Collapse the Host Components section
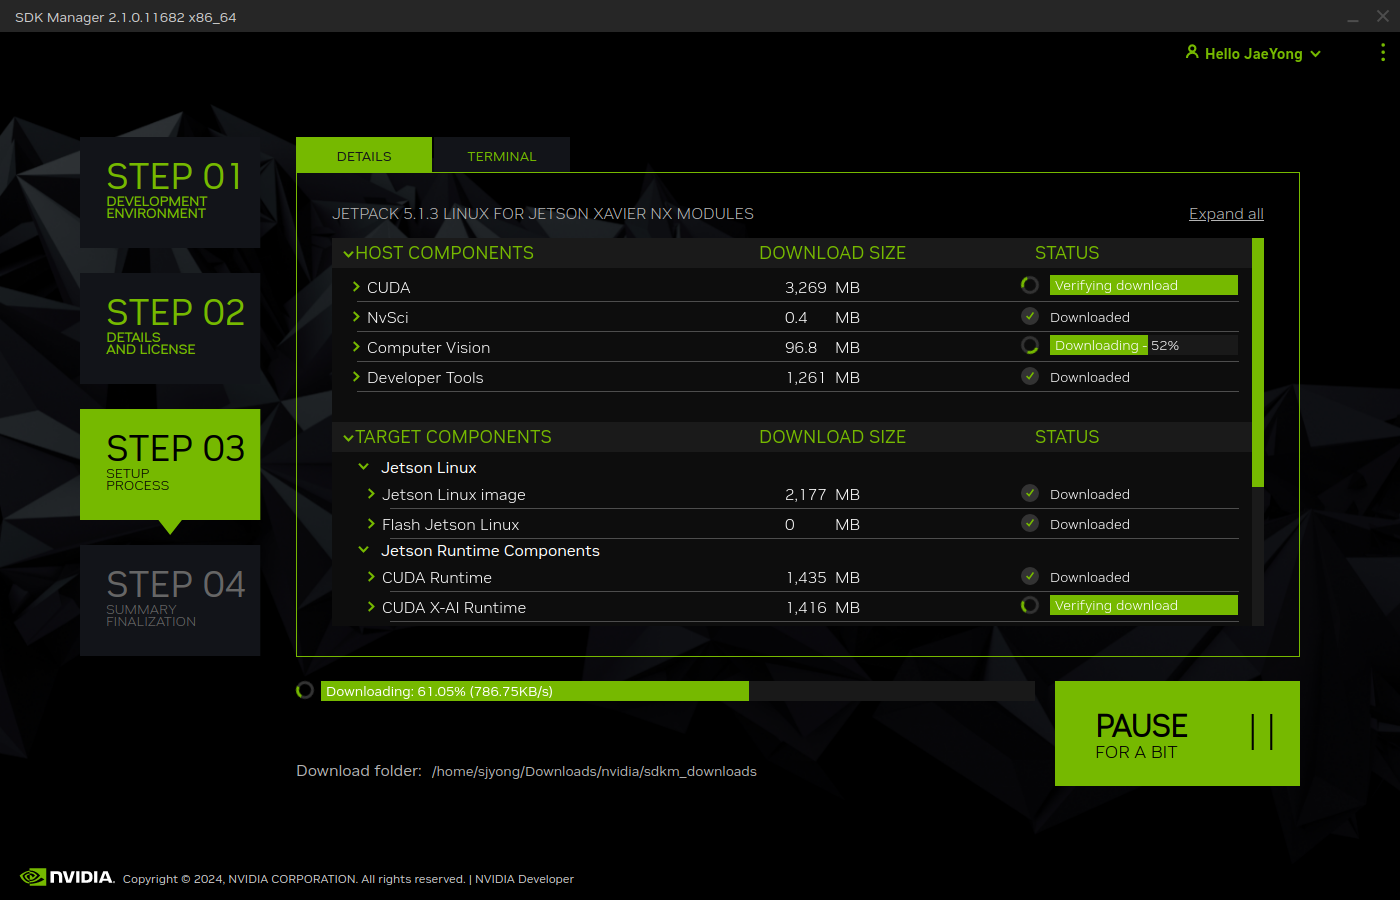 (348, 254)
